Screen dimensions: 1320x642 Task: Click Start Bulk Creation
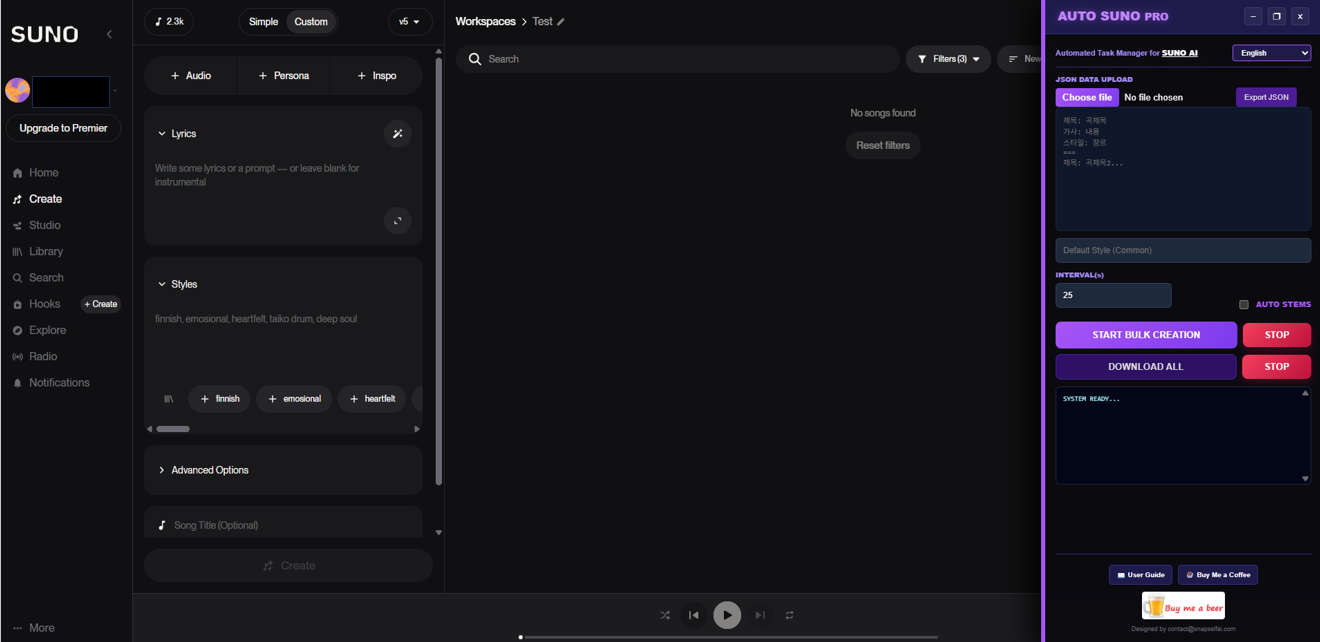(1146, 335)
